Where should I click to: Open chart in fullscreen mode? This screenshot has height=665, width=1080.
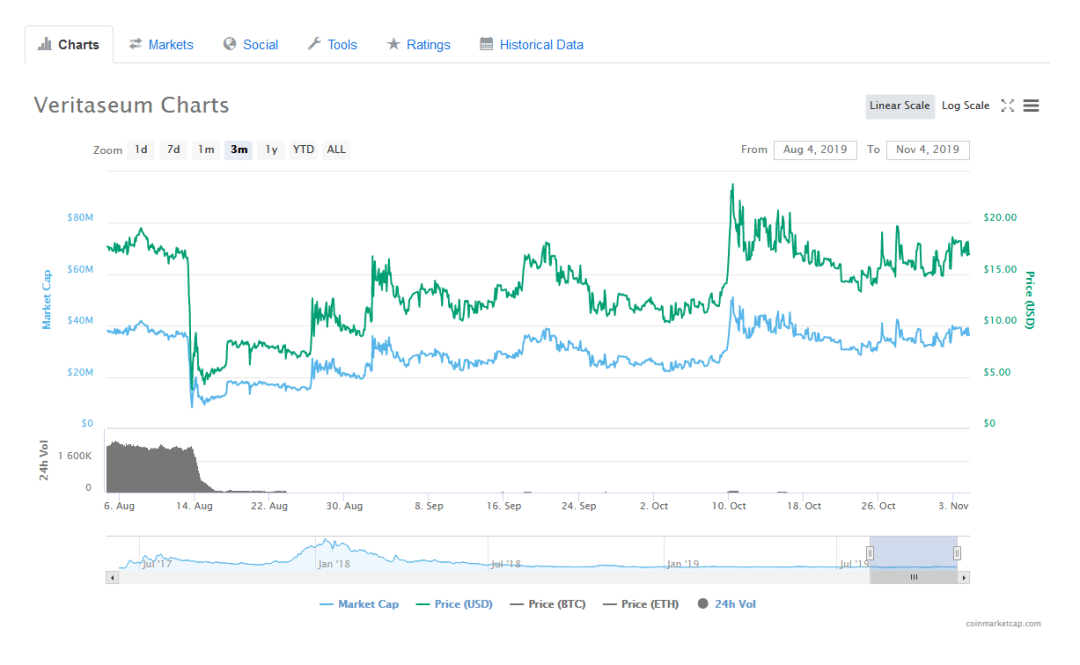[x=1008, y=105]
